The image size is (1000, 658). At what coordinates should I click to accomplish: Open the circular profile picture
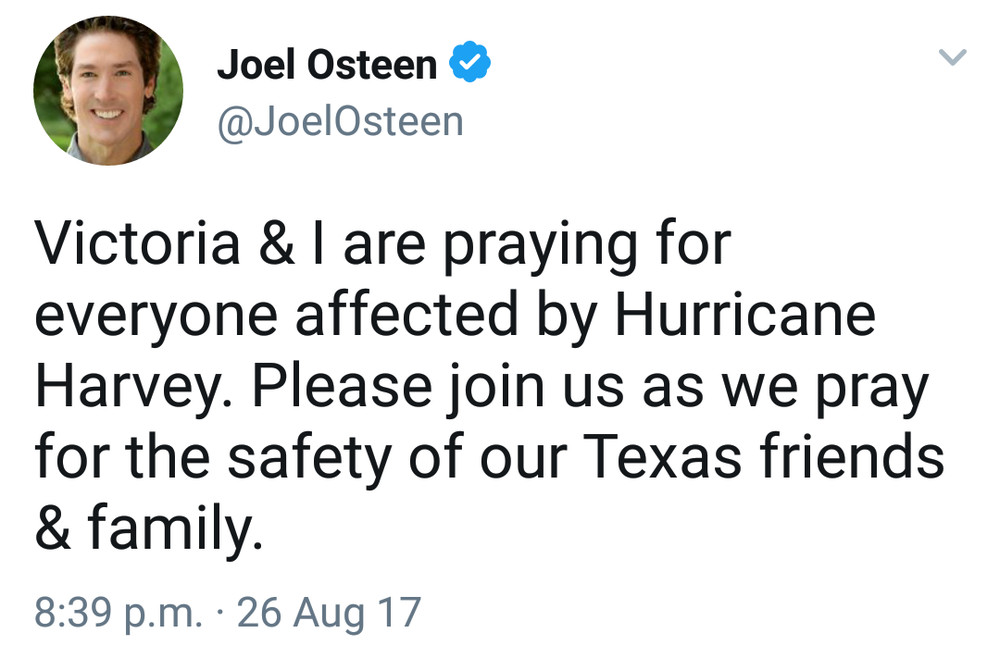pyautogui.click(x=108, y=91)
